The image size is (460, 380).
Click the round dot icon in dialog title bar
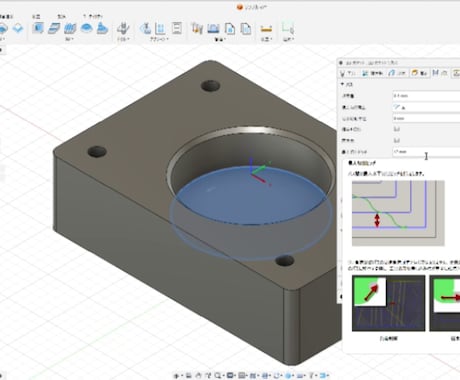point(341,63)
